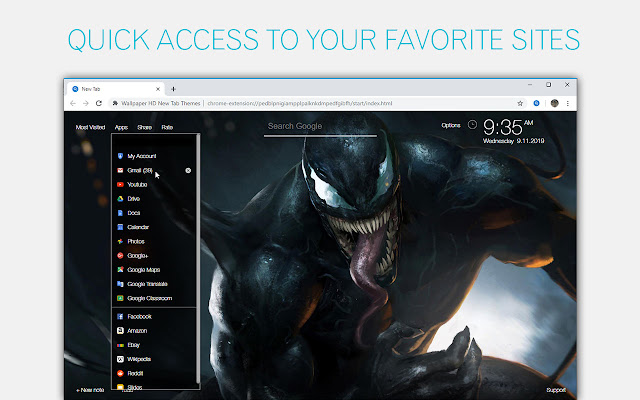Screen dimensions: 640x400
Task: Open the Share menu
Action: click(x=144, y=127)
